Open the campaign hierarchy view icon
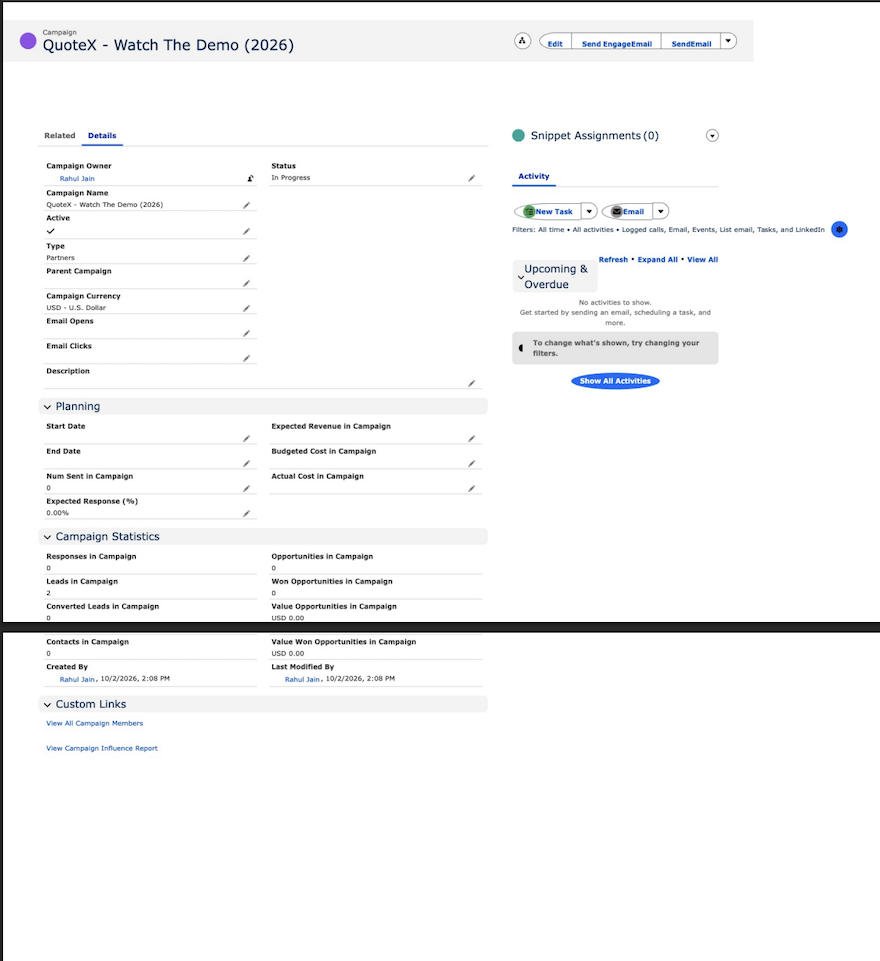This screenshot has height=961, width=880. (522, 41)
